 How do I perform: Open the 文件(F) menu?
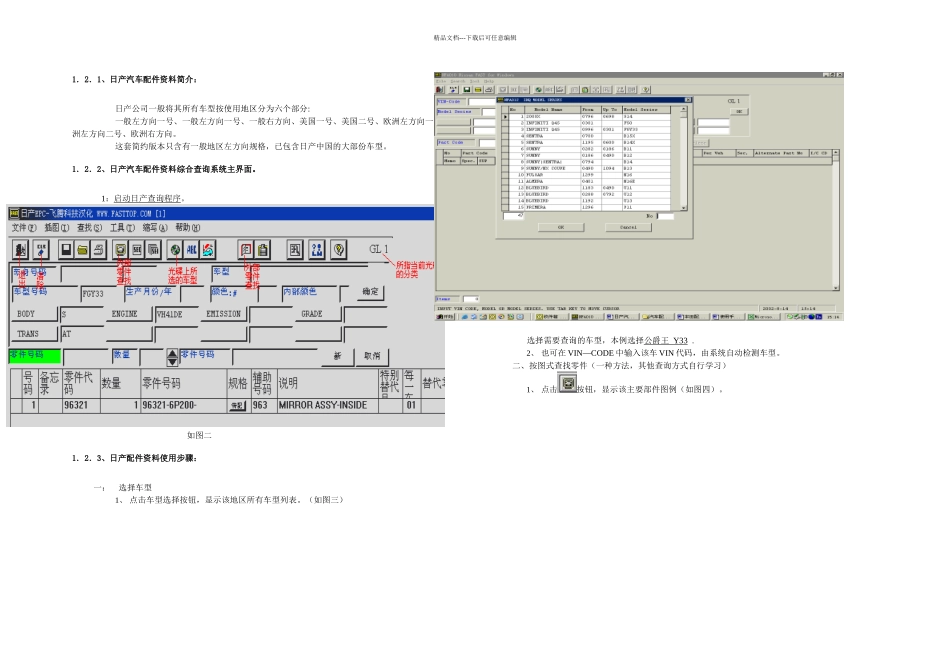[24, 228]
